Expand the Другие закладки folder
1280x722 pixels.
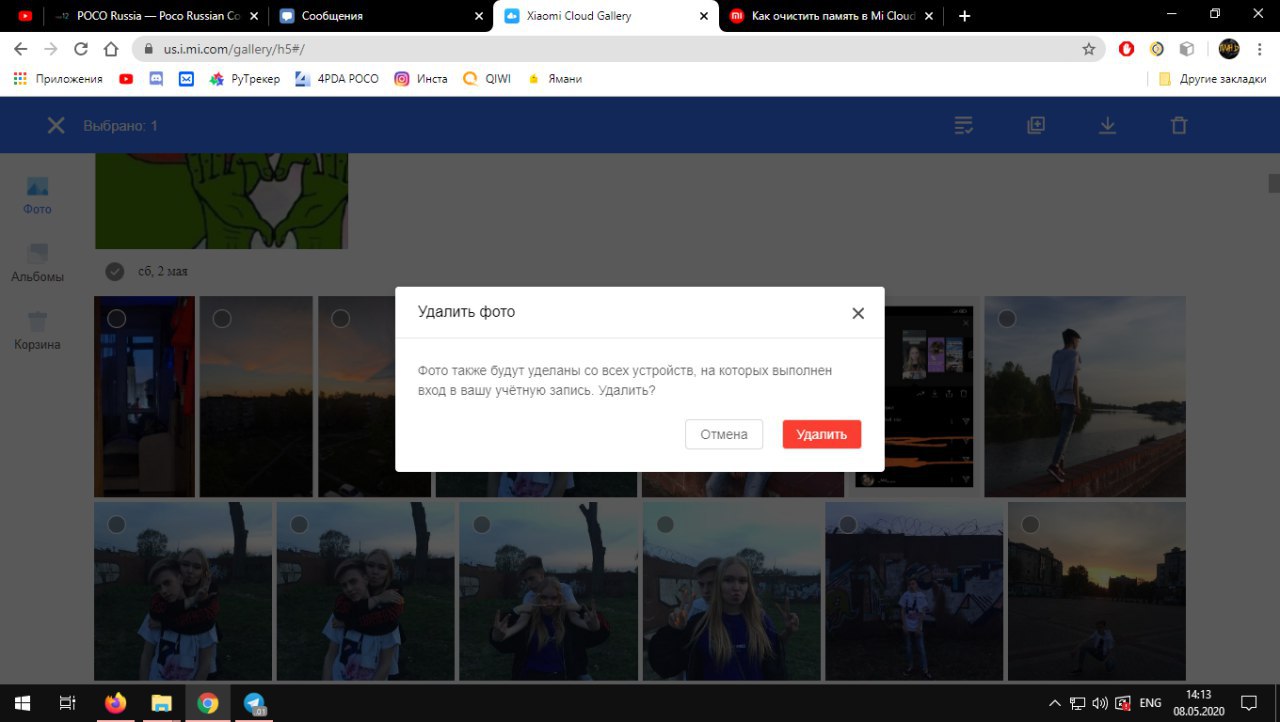1212,79
